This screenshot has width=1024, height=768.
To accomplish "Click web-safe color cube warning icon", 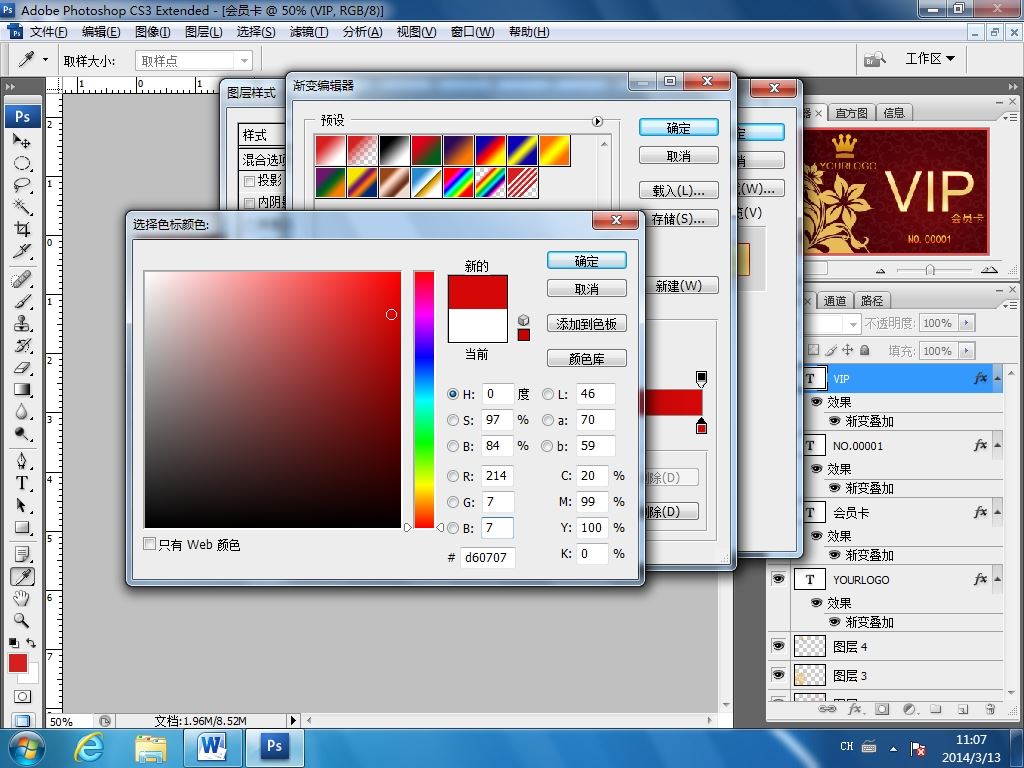I will [523, 320].
